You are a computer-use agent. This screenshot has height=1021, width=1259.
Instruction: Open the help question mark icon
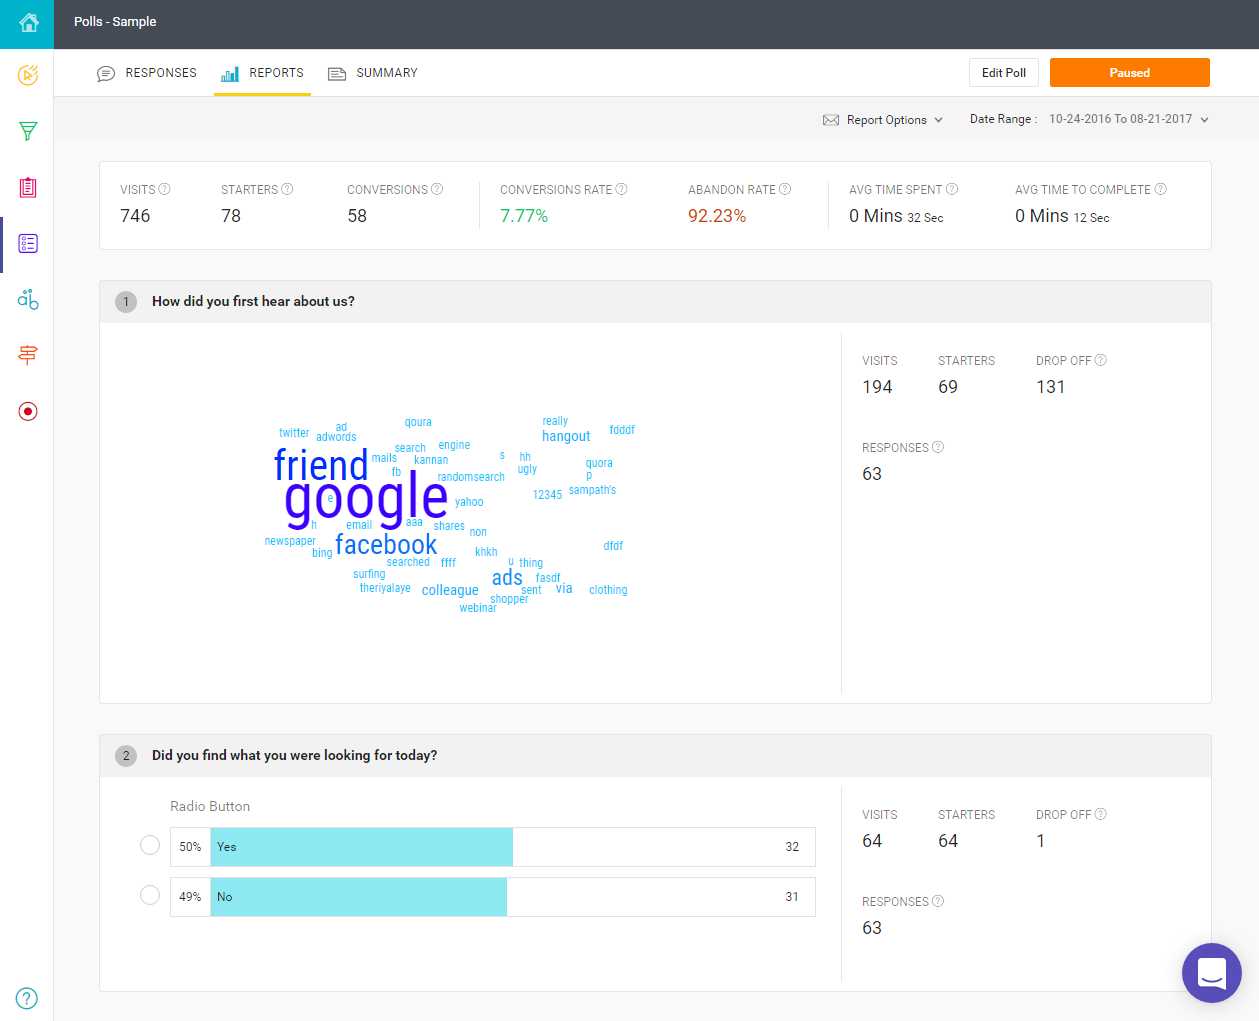[x=28, y=998]
